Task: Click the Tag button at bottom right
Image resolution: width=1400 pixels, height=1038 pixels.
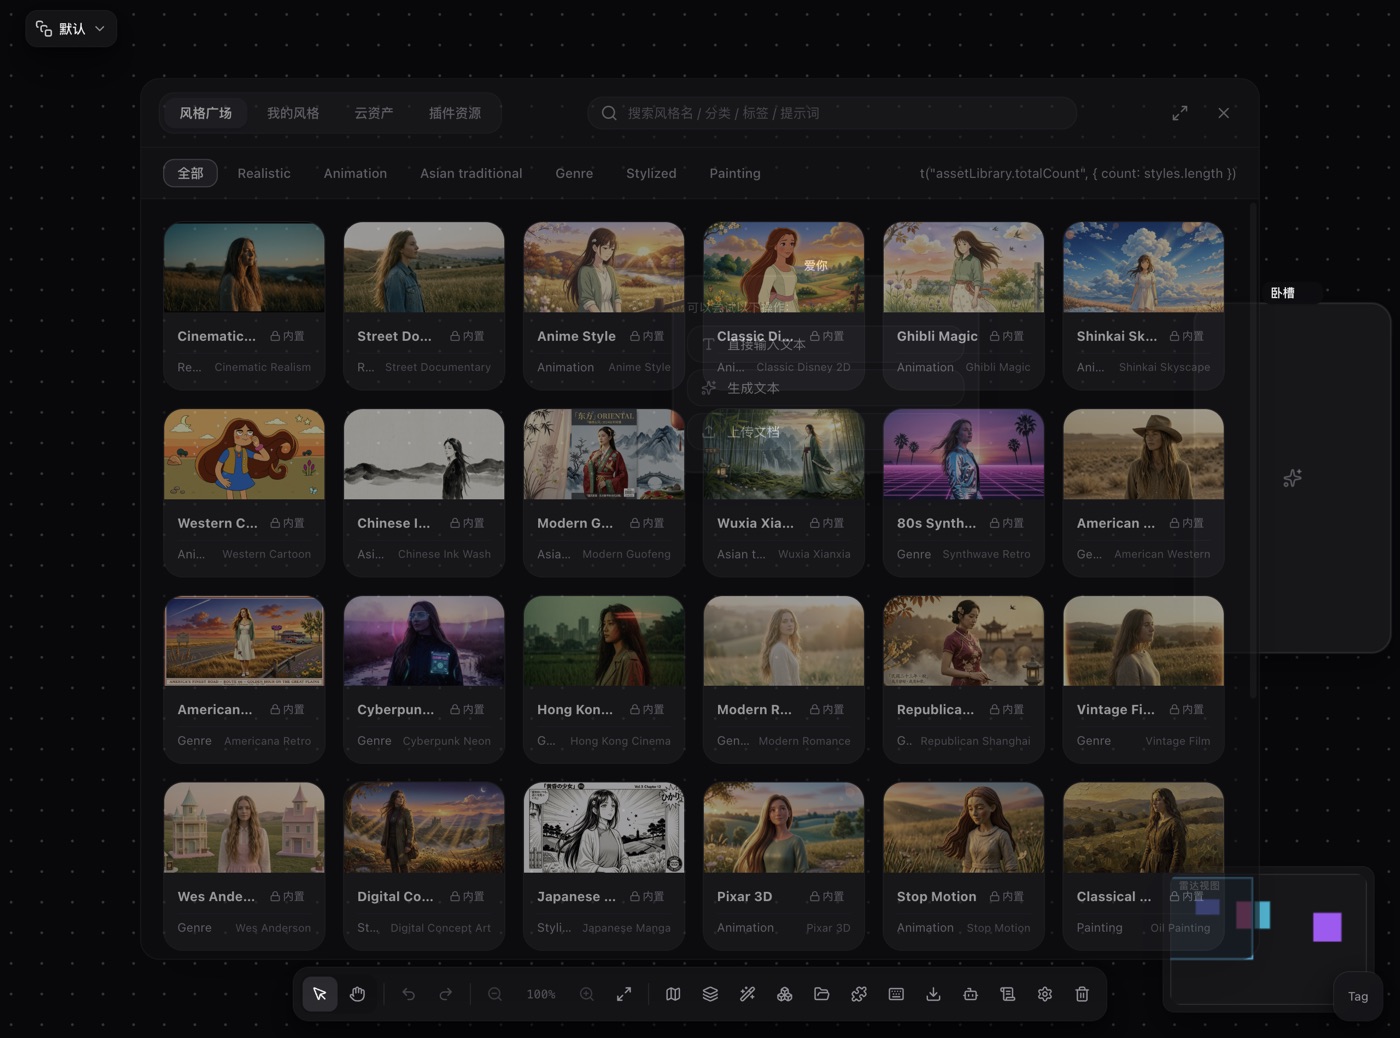Action: click(1358, 996)
